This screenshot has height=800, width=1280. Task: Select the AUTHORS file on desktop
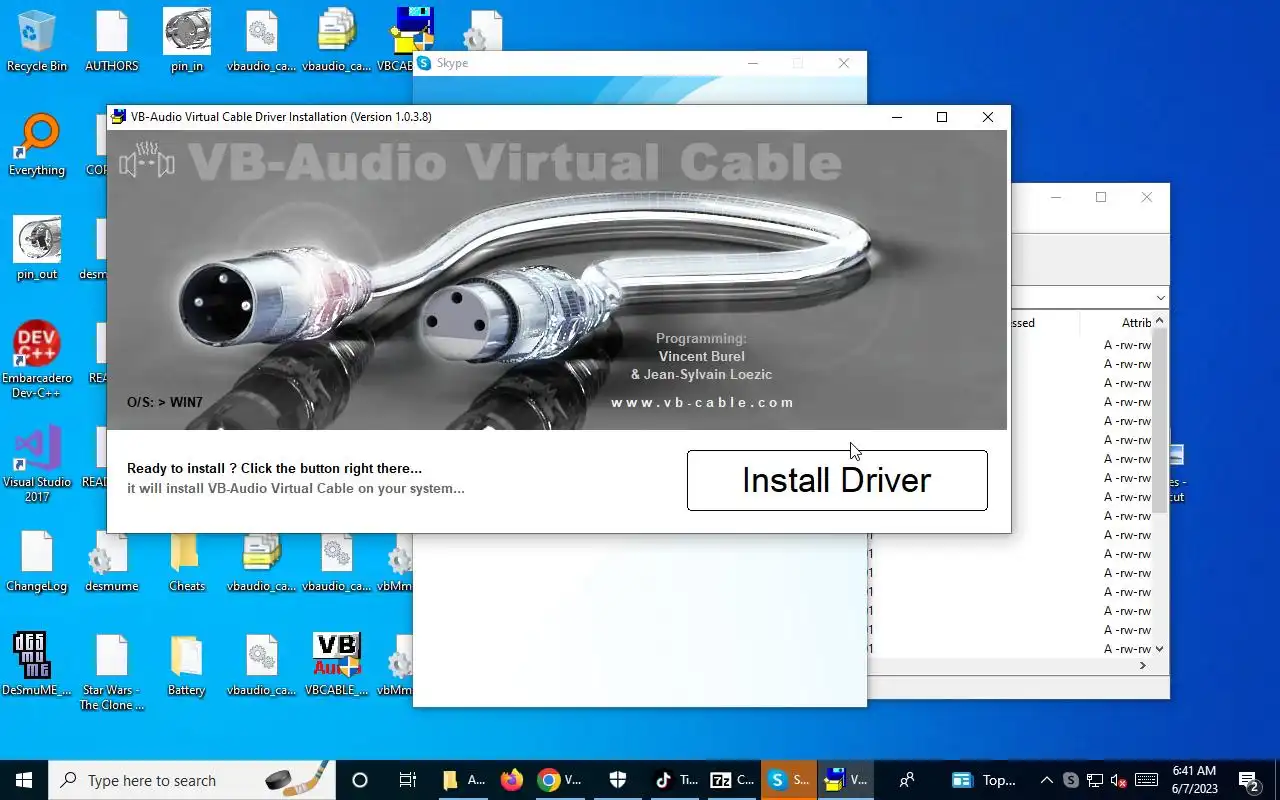pyautogui.click(x=112, y=42)
